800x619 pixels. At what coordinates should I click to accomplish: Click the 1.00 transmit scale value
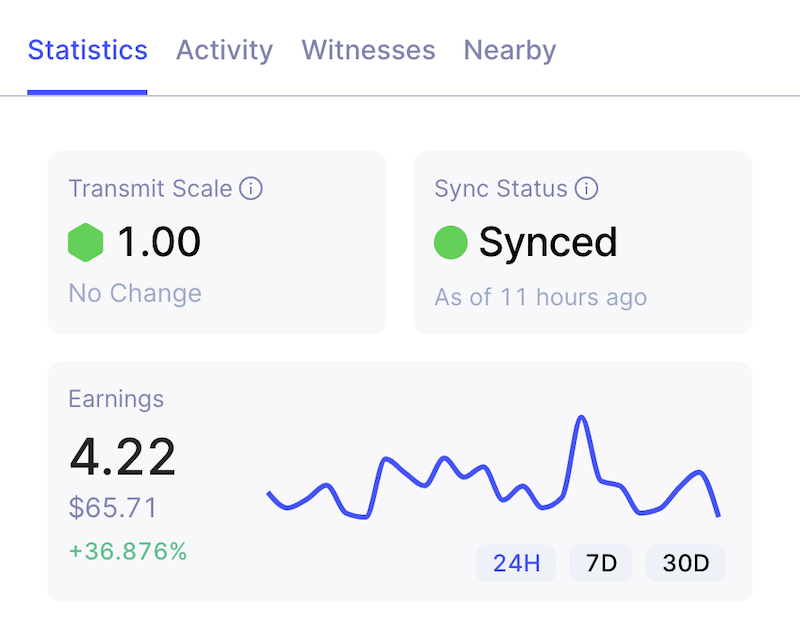159,242
